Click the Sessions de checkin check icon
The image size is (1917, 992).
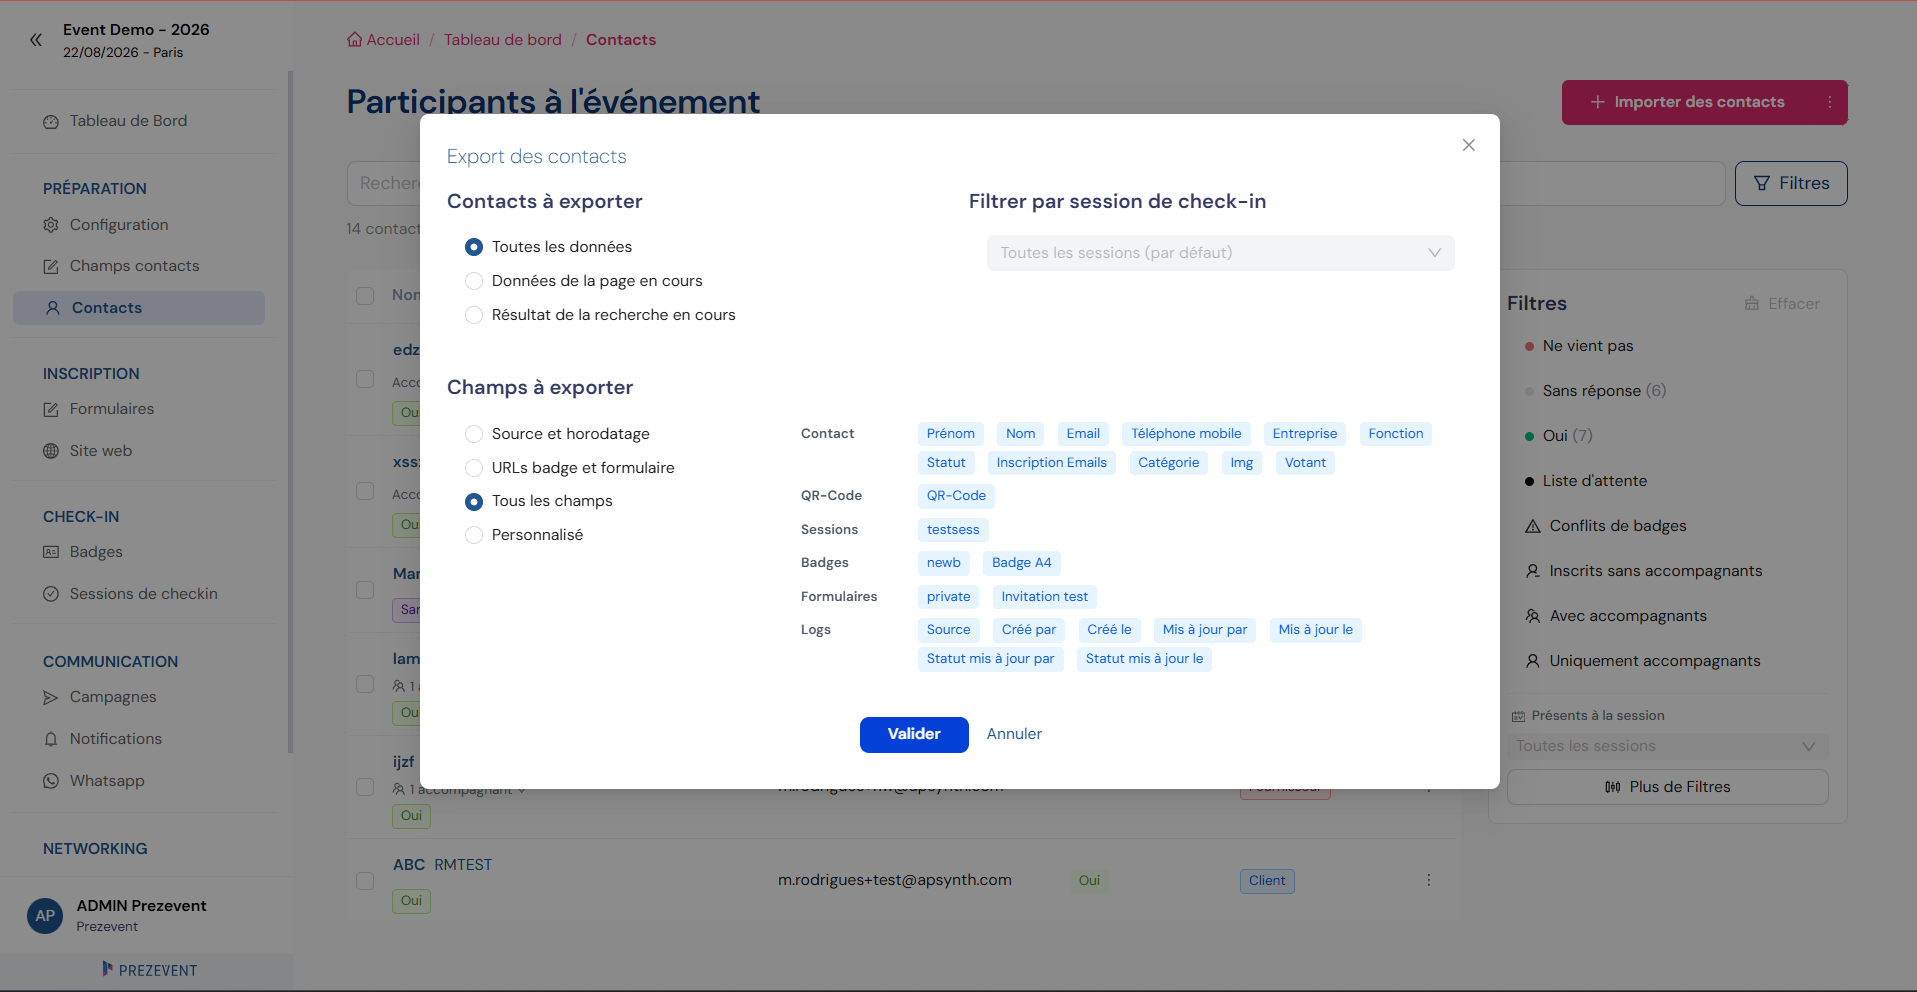(51, 594)
